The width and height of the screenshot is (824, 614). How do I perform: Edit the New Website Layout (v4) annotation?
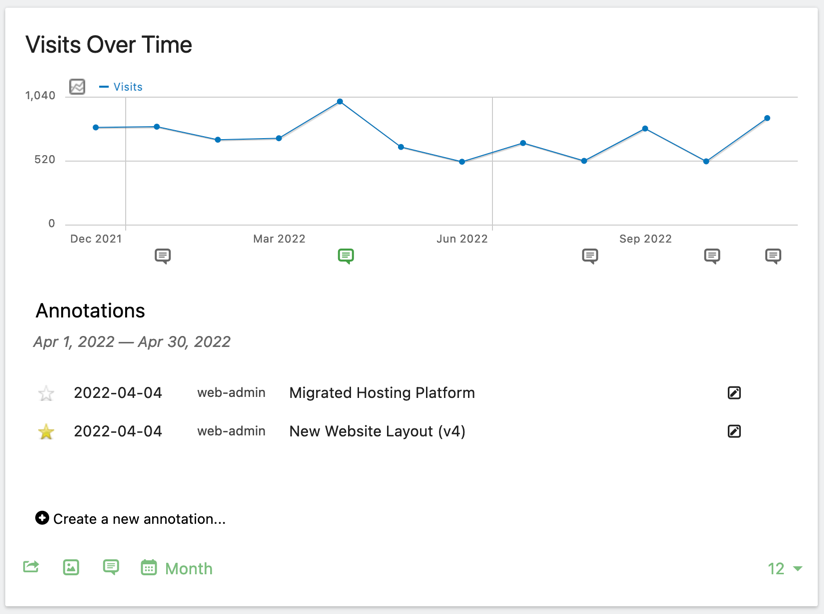[x=734, y=432]
